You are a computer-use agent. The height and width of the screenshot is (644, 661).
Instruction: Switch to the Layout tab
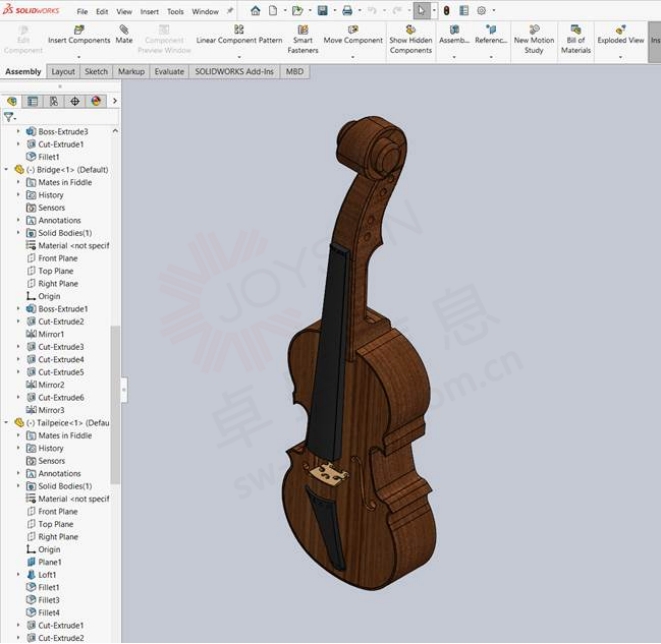[x=63, y=72]
